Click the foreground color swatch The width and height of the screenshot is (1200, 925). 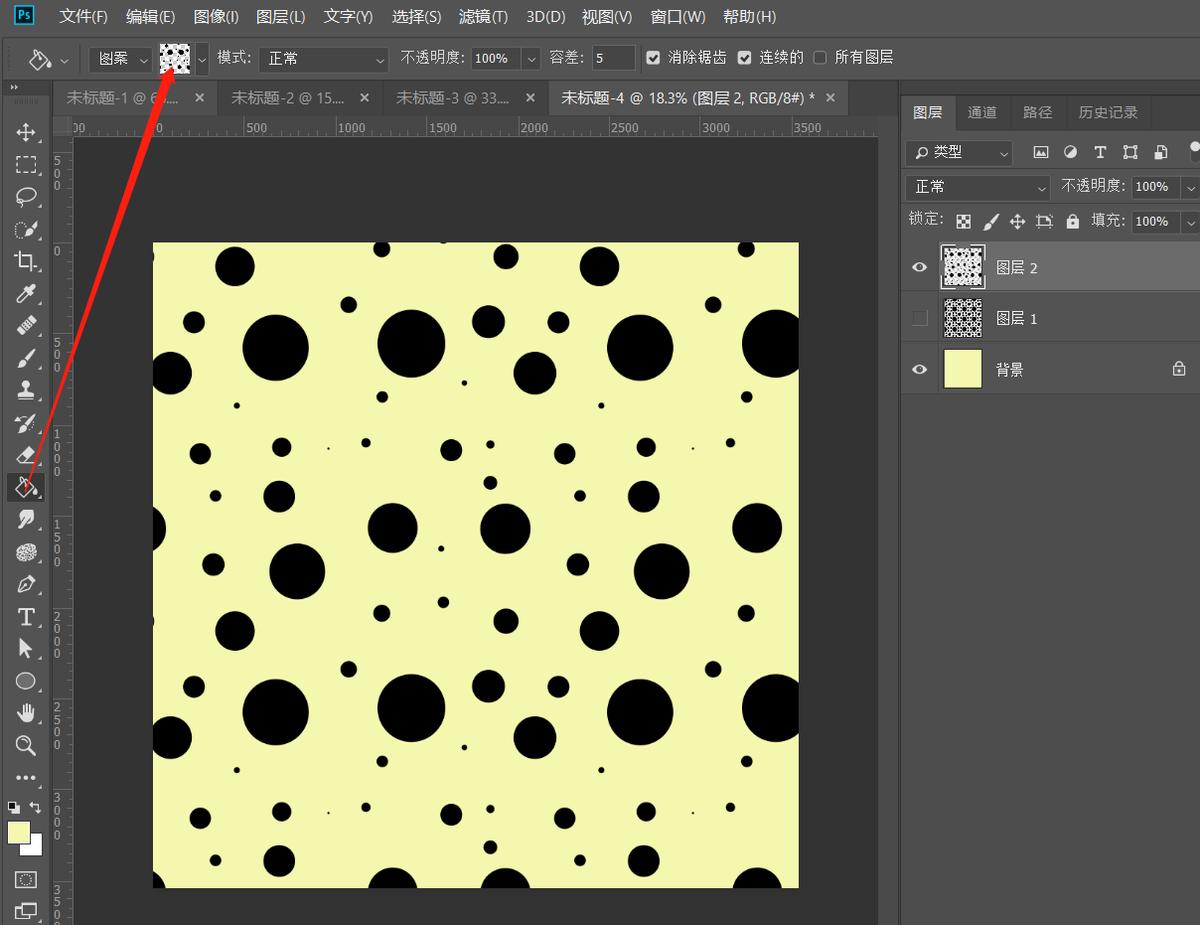[x=18, y=832]
